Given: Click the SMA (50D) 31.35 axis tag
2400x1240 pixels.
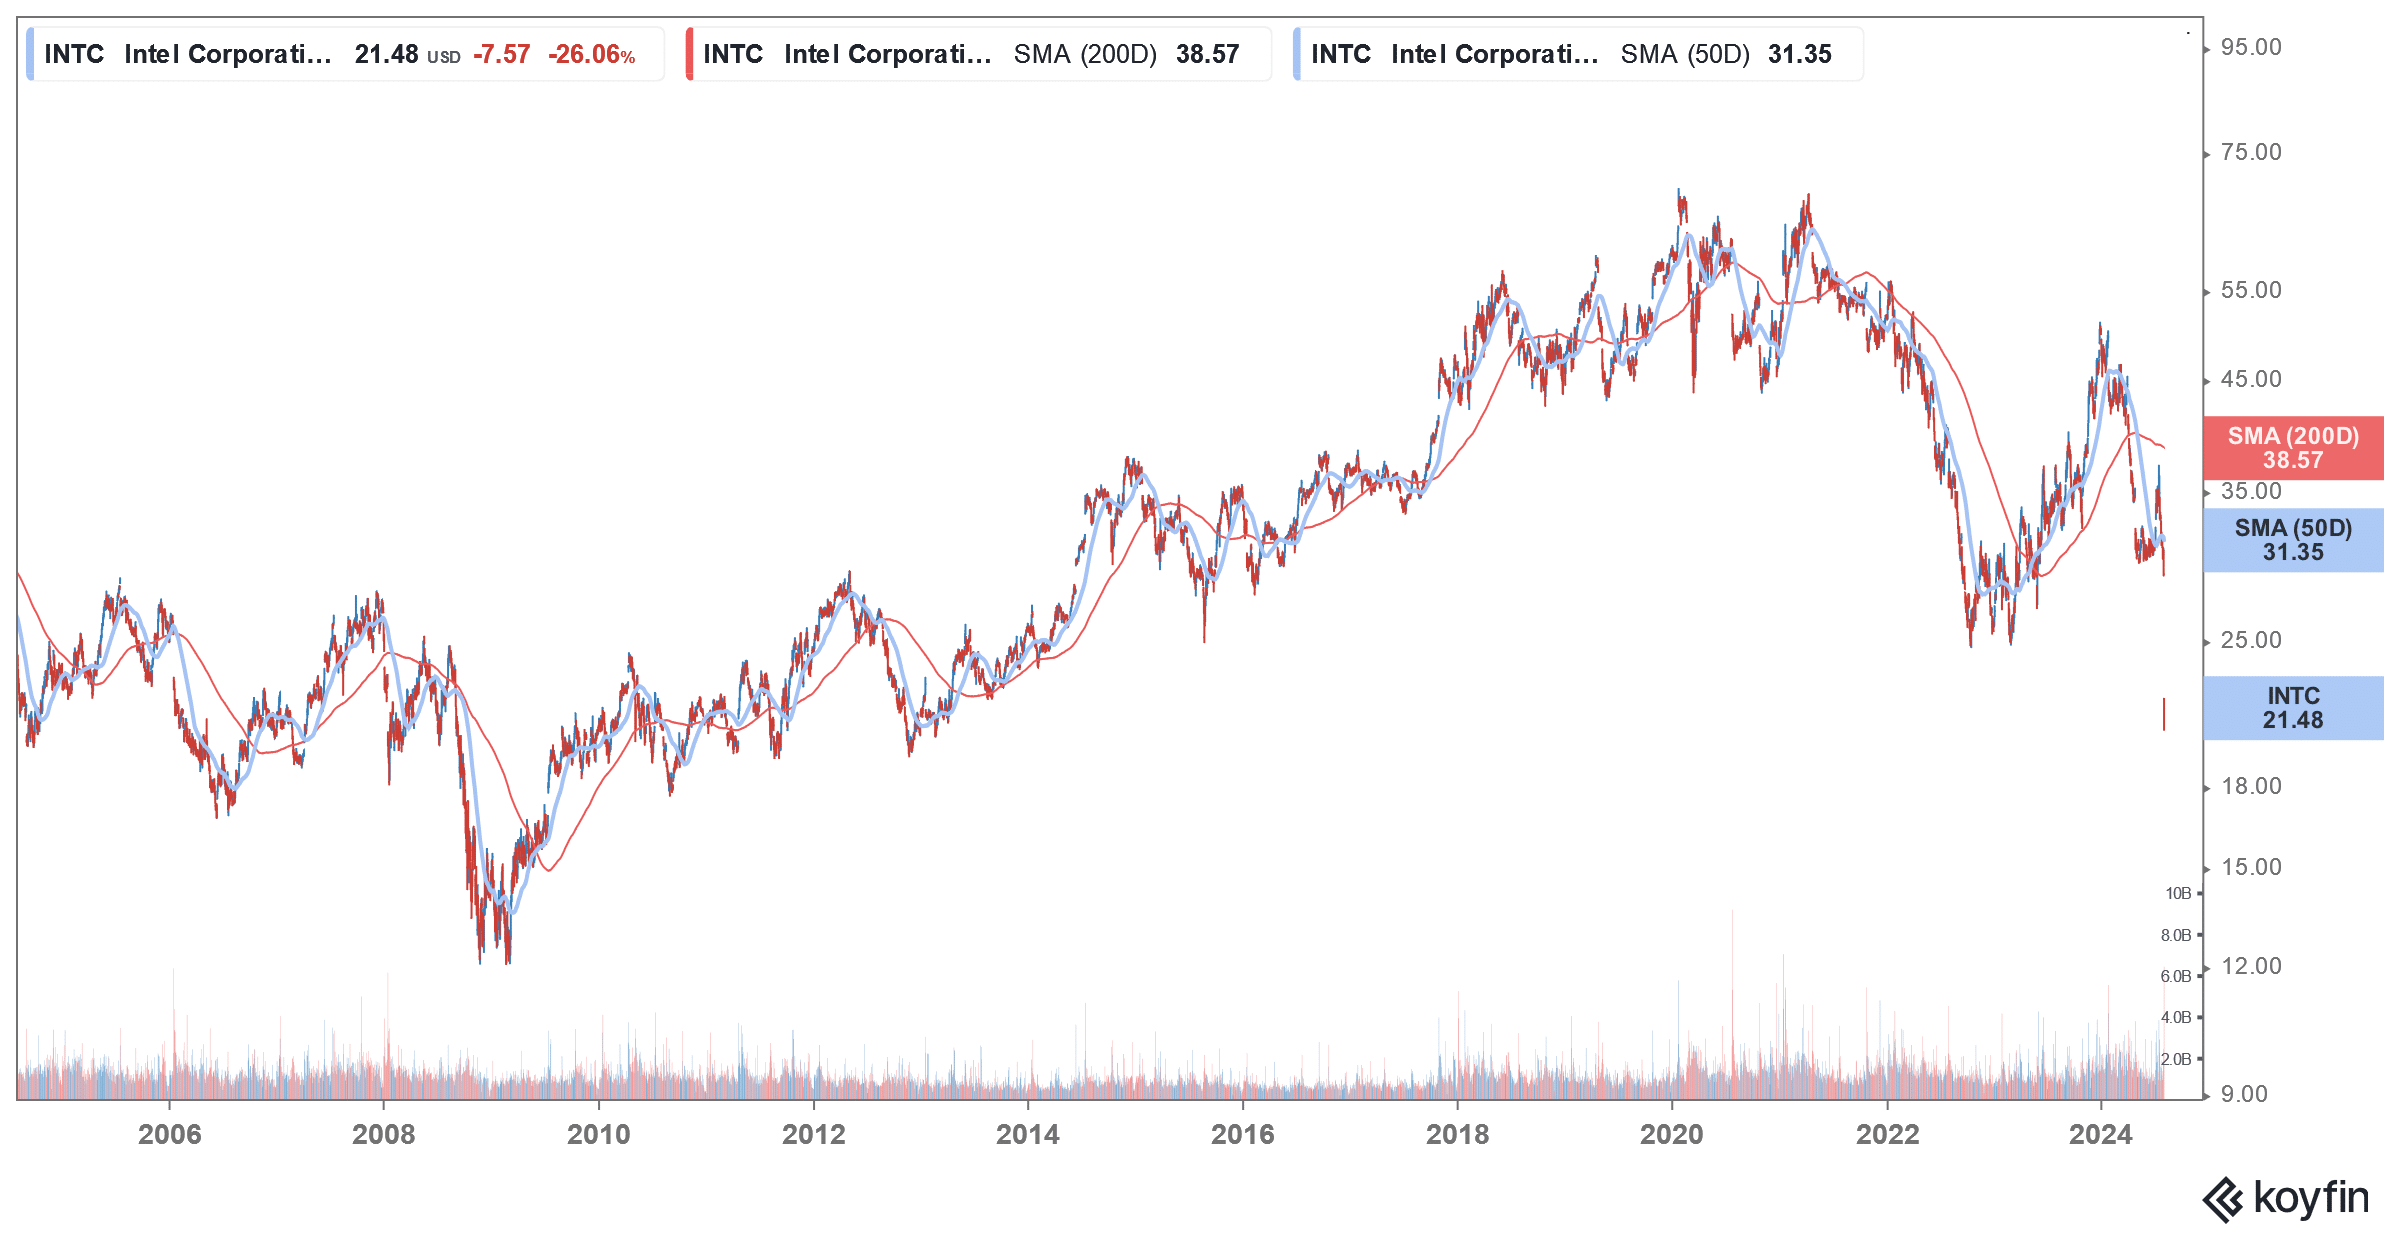Looking at the screenshot, I should [x=2293, y=540].
